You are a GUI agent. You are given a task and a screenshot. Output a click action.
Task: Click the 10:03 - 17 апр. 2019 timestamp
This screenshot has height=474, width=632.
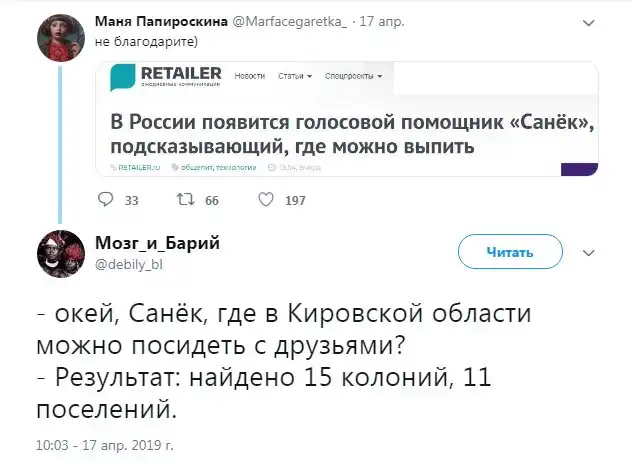104,443
